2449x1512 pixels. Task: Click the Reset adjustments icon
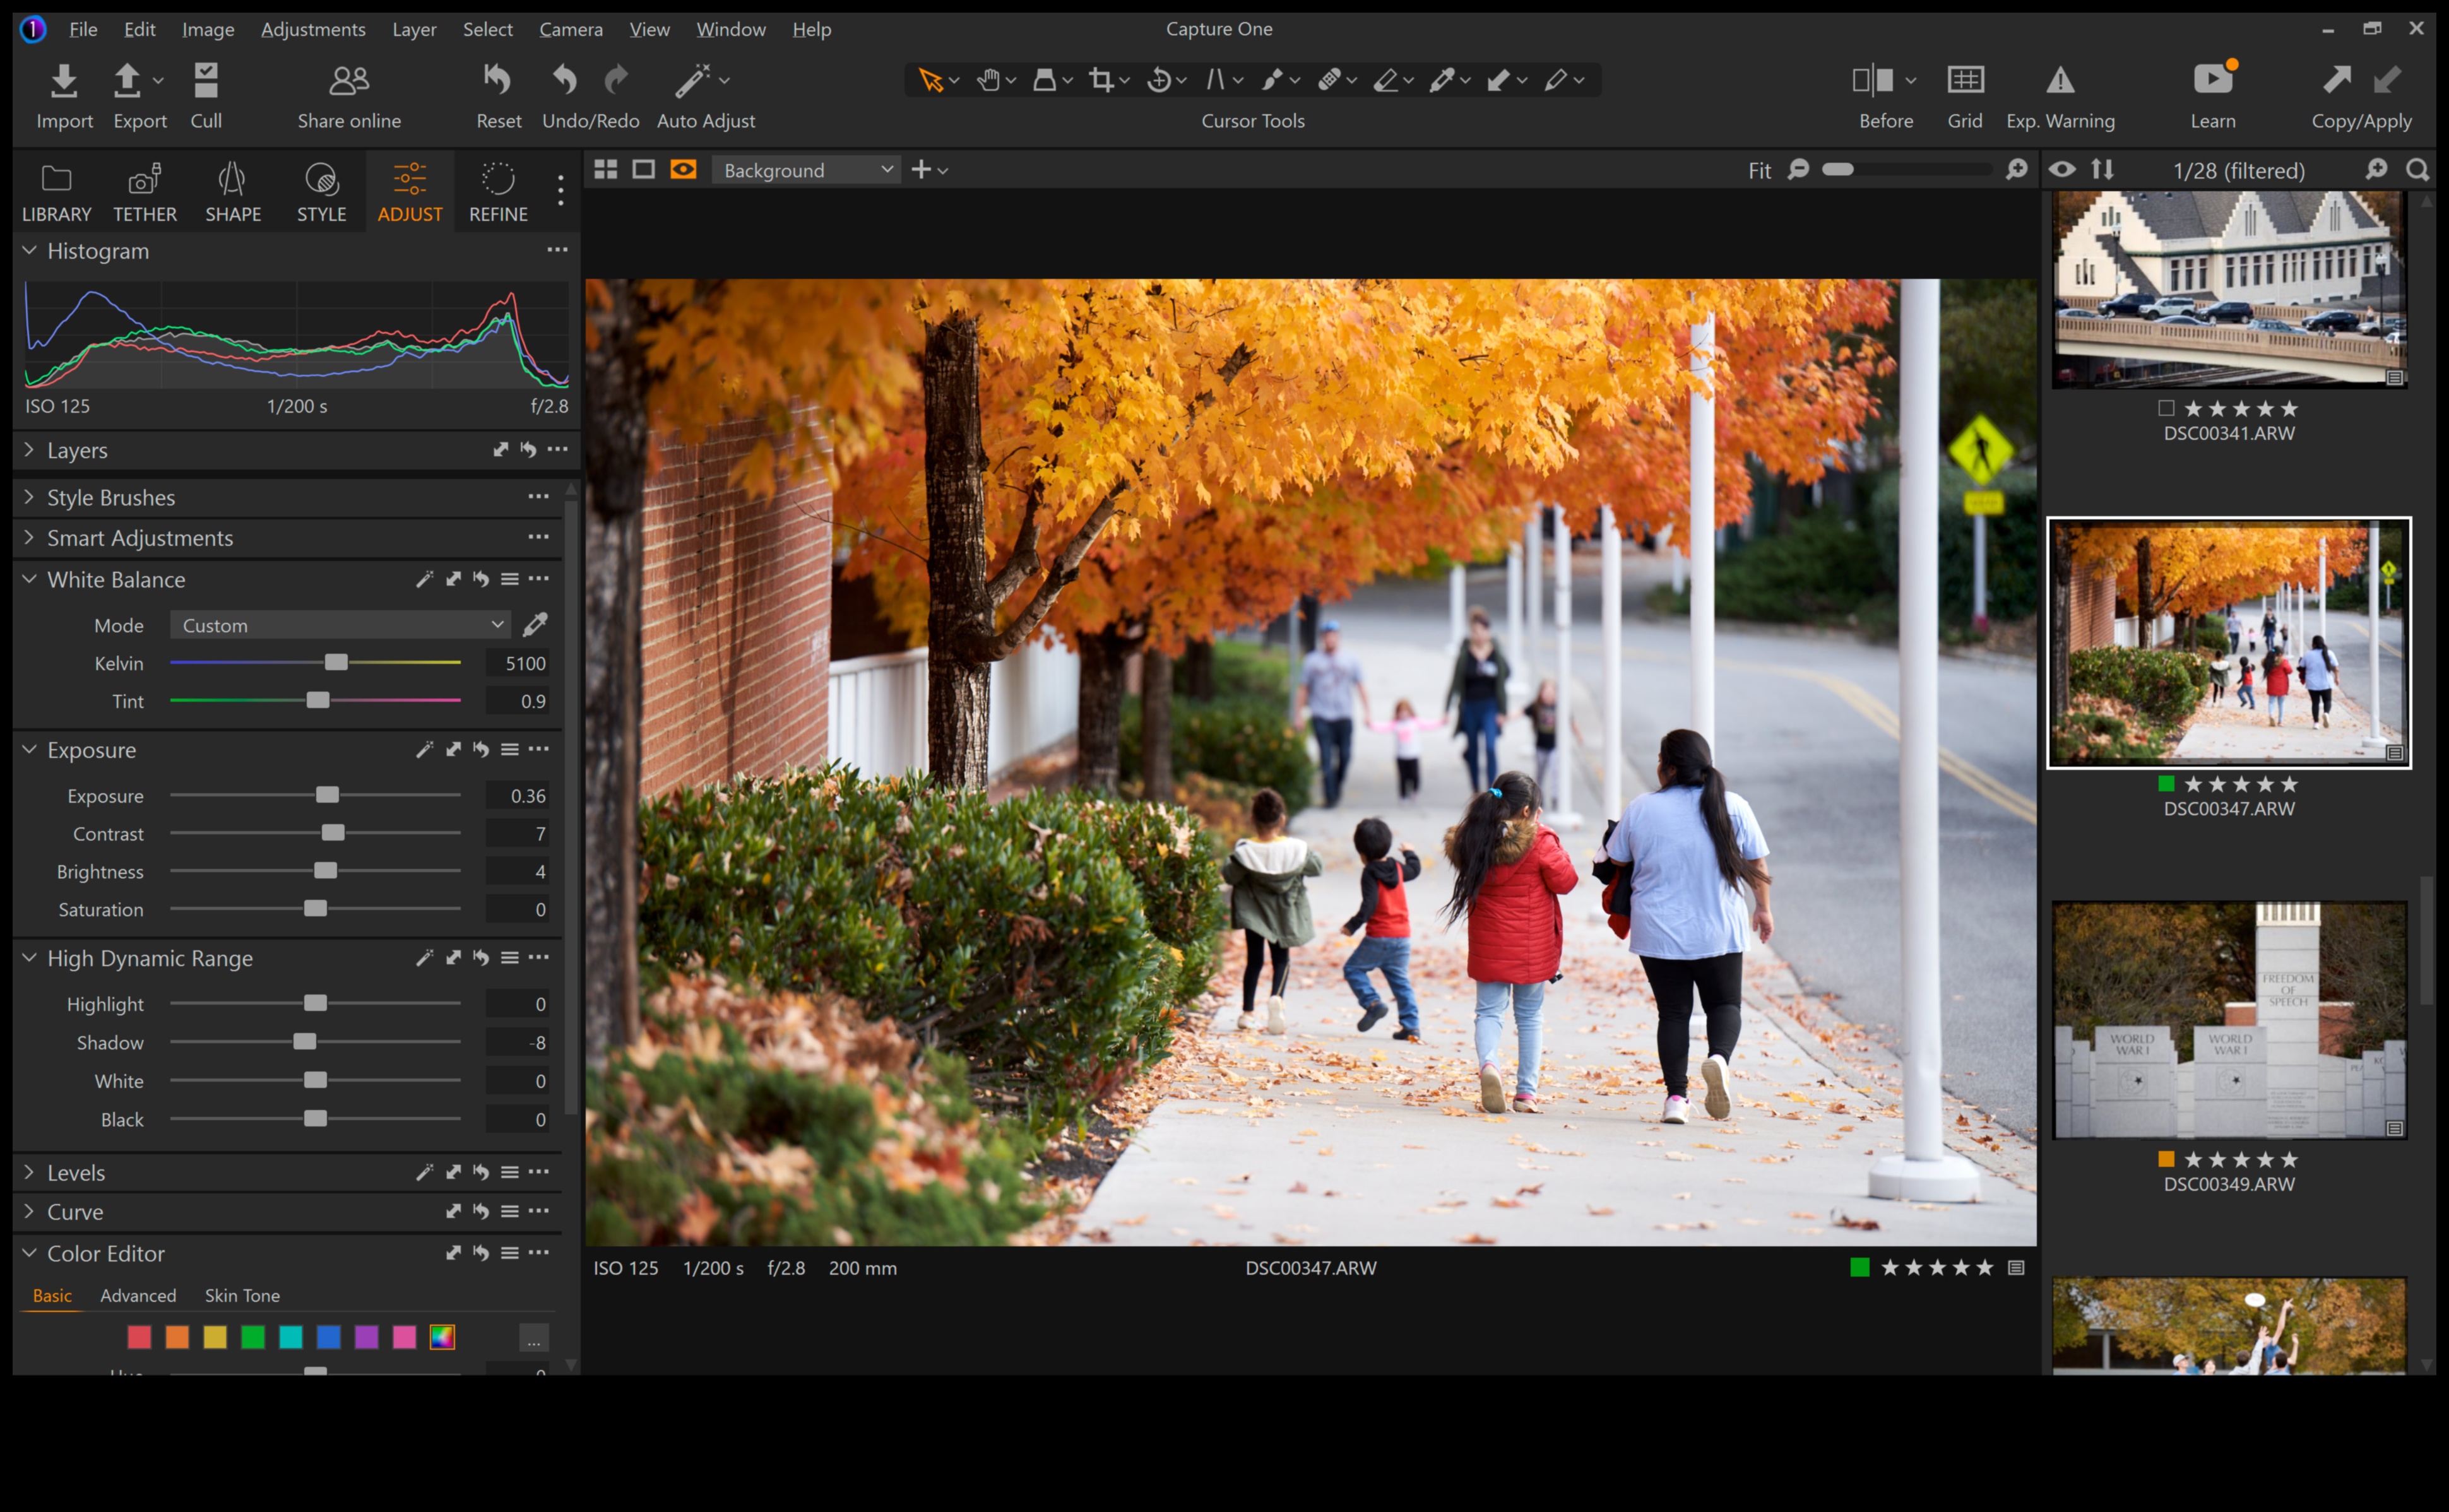click(497, 80)
